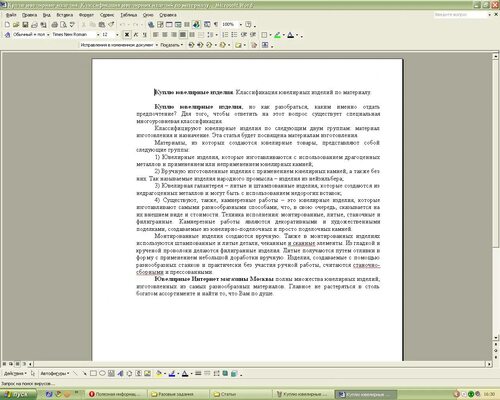The image size is (500, 400).
Task: Create a new blank document
Action: click(x=7, y=25)
